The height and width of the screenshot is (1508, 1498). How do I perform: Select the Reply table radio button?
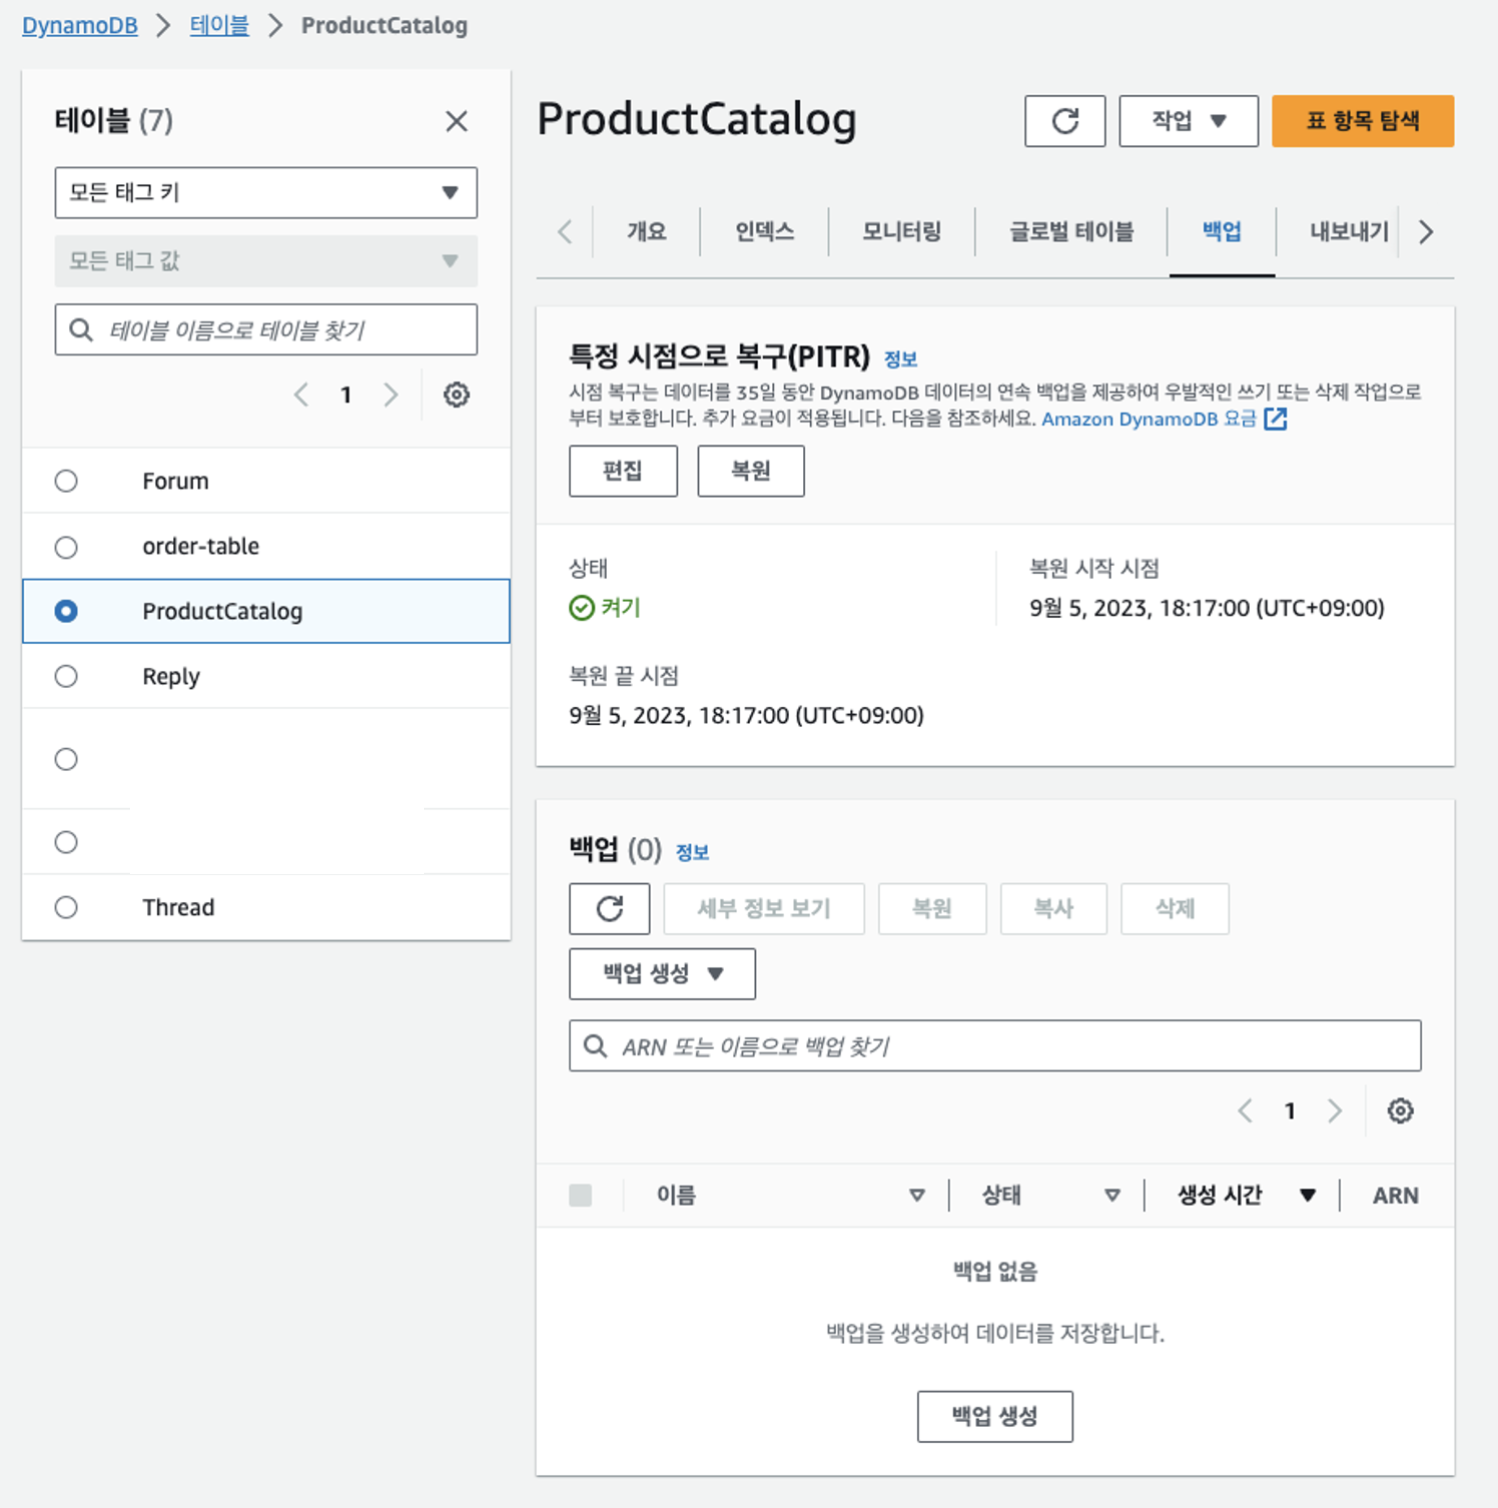[x=66, y=676]
